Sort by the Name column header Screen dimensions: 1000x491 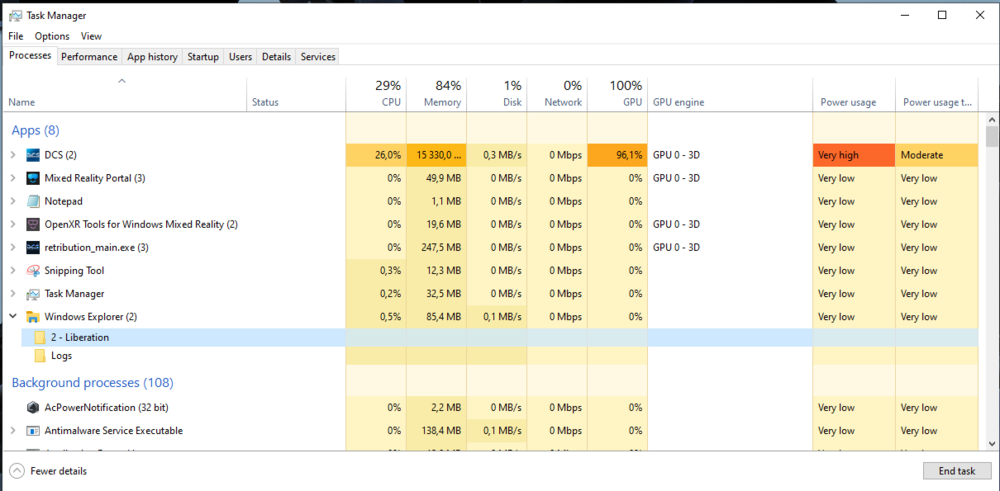coord(124,94)
